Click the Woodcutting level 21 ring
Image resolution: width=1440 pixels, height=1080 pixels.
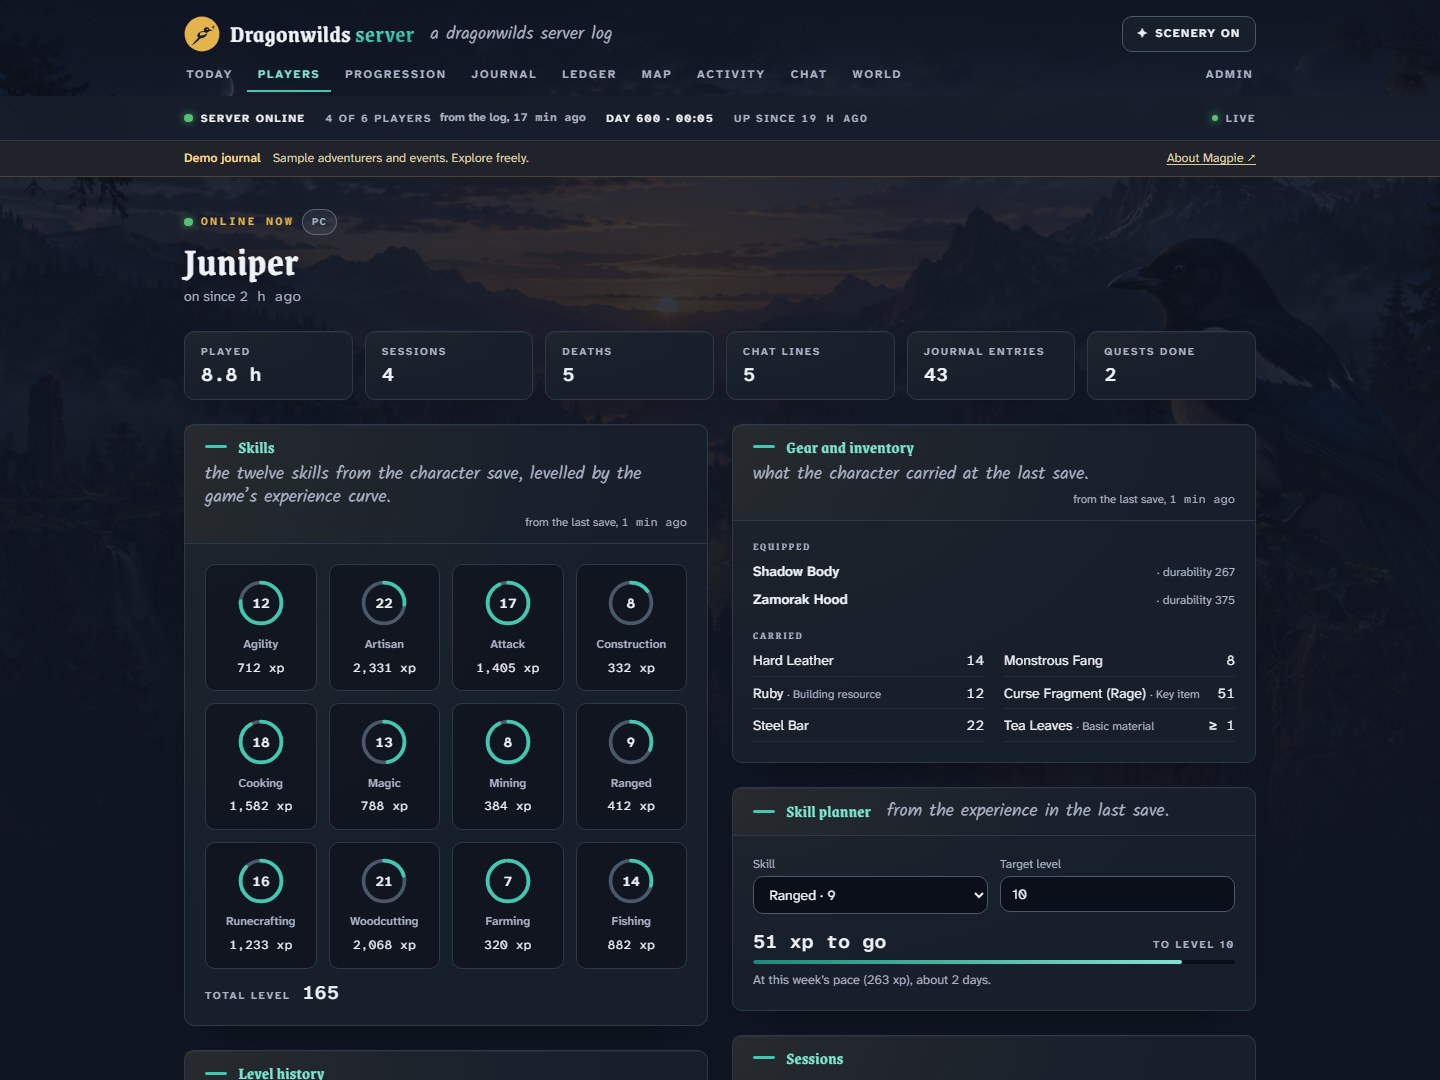[x=384, y=881]
